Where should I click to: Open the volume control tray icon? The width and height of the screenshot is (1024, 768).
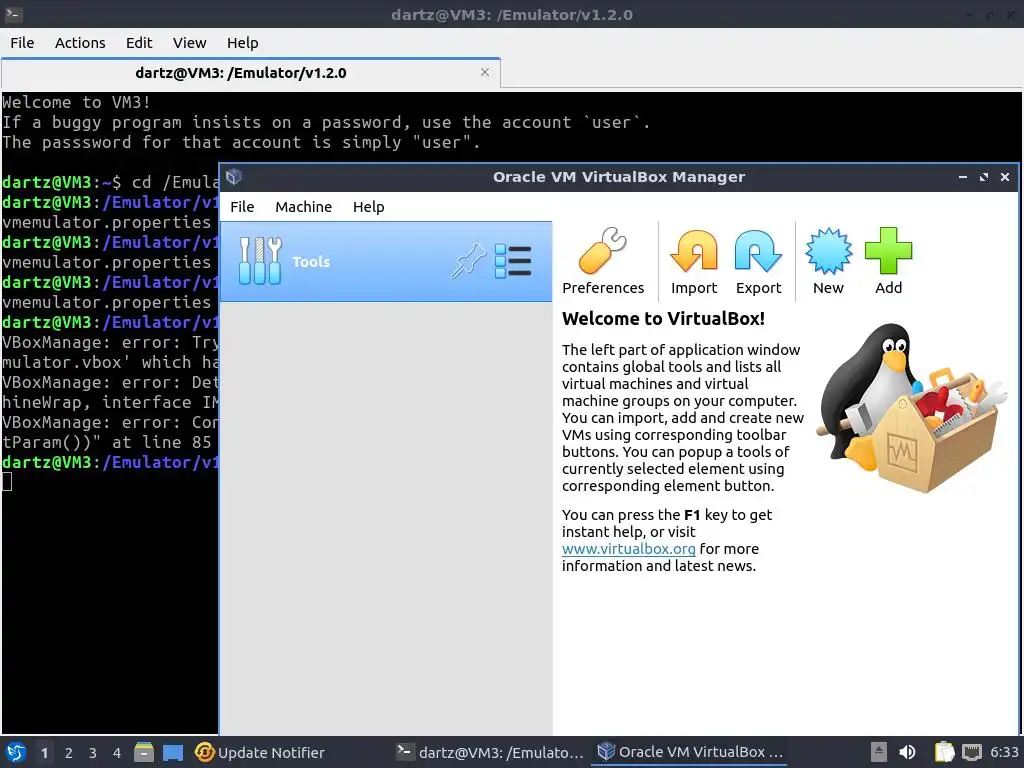(x=907, y=752)
